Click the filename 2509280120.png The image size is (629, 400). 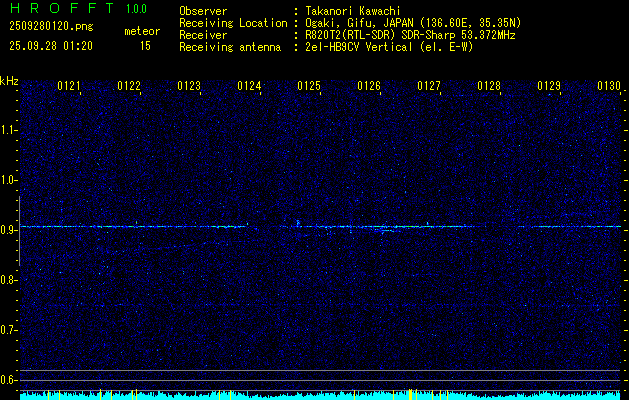coord(51,26)
